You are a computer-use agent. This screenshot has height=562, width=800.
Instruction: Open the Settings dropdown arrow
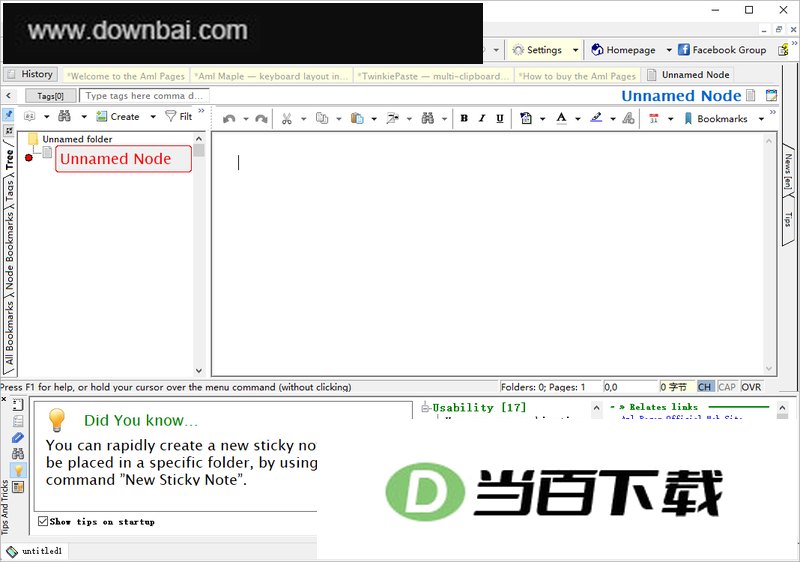[x=576, y=50]
